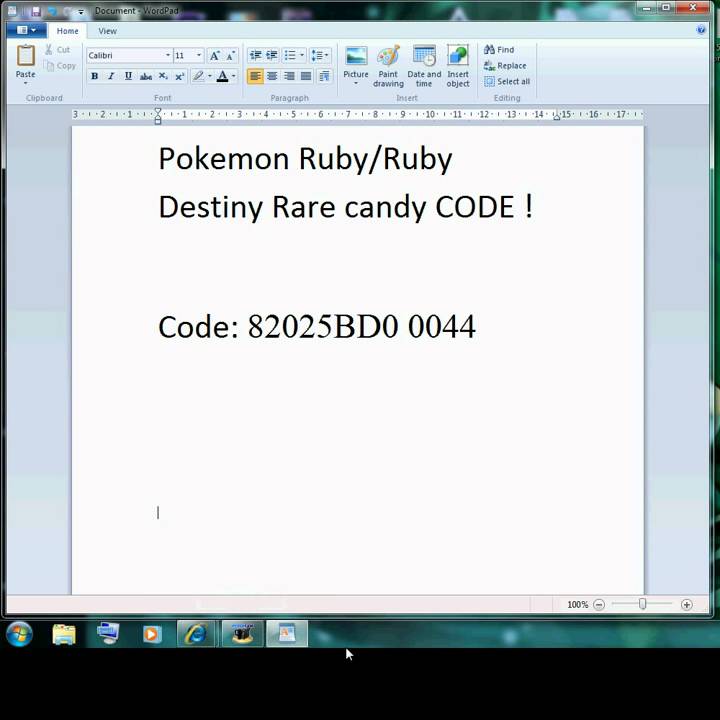
Task: Toggle Underline formatting
Action: [128, 76]
